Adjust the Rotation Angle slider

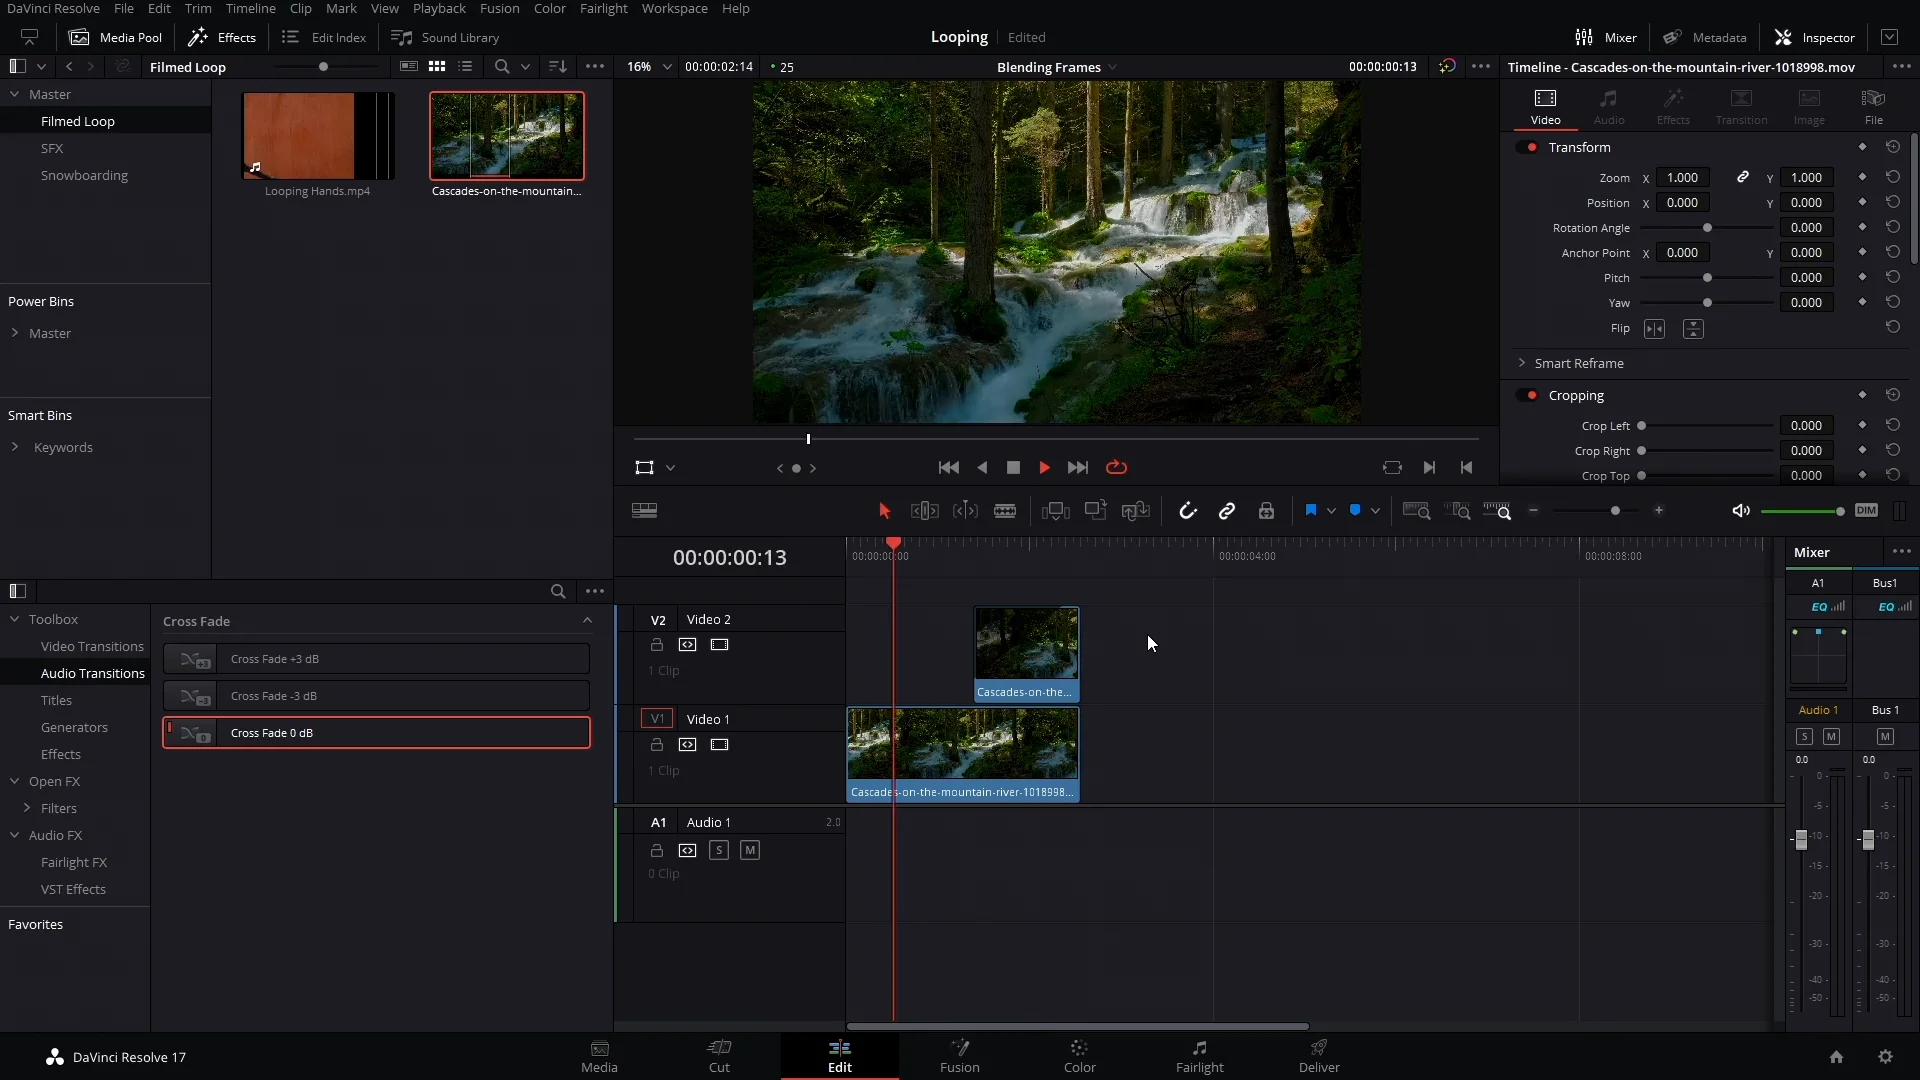click(x=1707, y=228)
